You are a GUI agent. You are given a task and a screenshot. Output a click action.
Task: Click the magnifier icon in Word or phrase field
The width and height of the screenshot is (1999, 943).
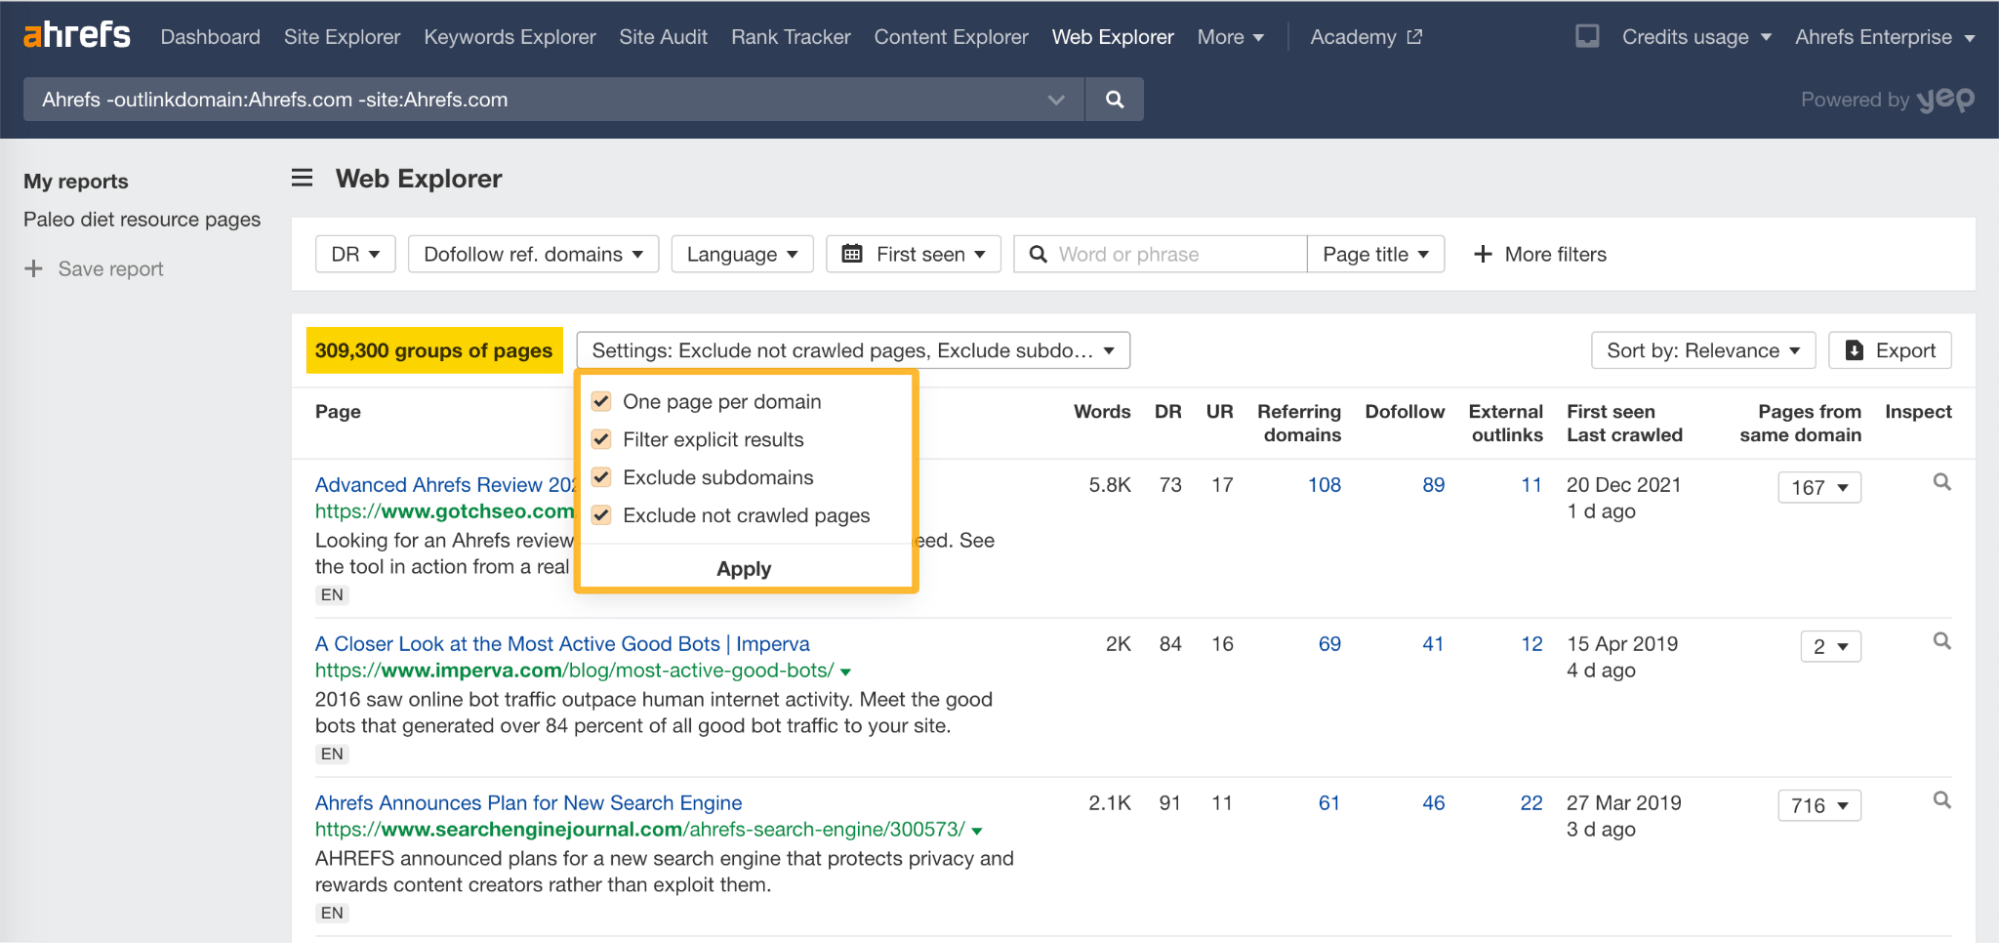[1038, 254]
